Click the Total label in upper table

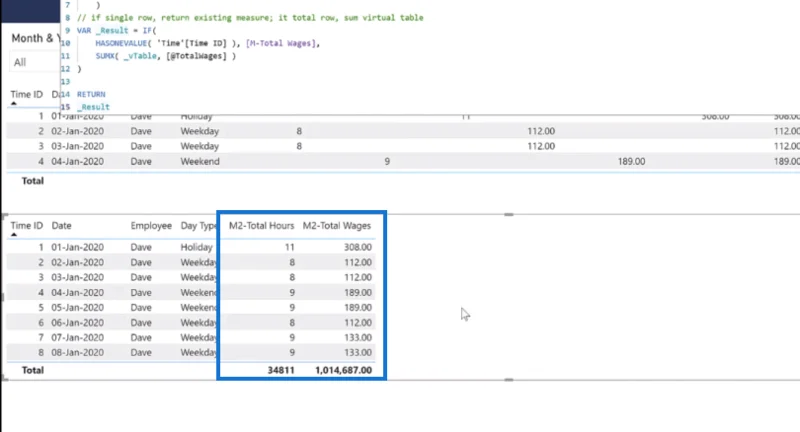click(x=33, y=181)
